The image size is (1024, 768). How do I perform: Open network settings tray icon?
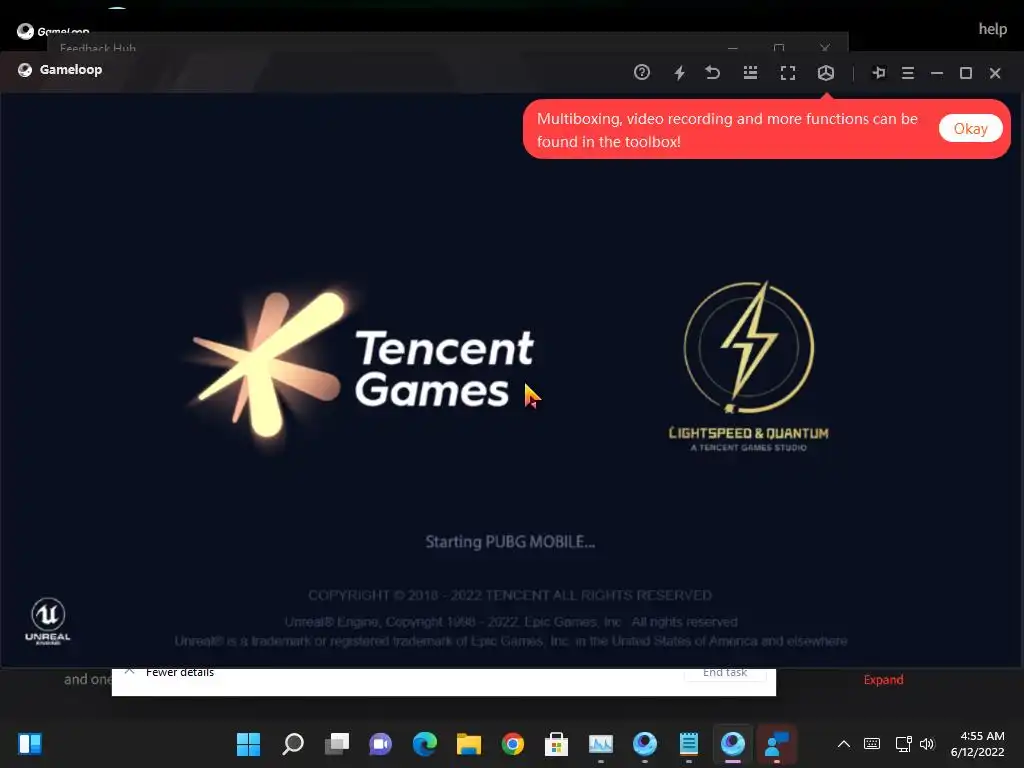click(903, 744)
